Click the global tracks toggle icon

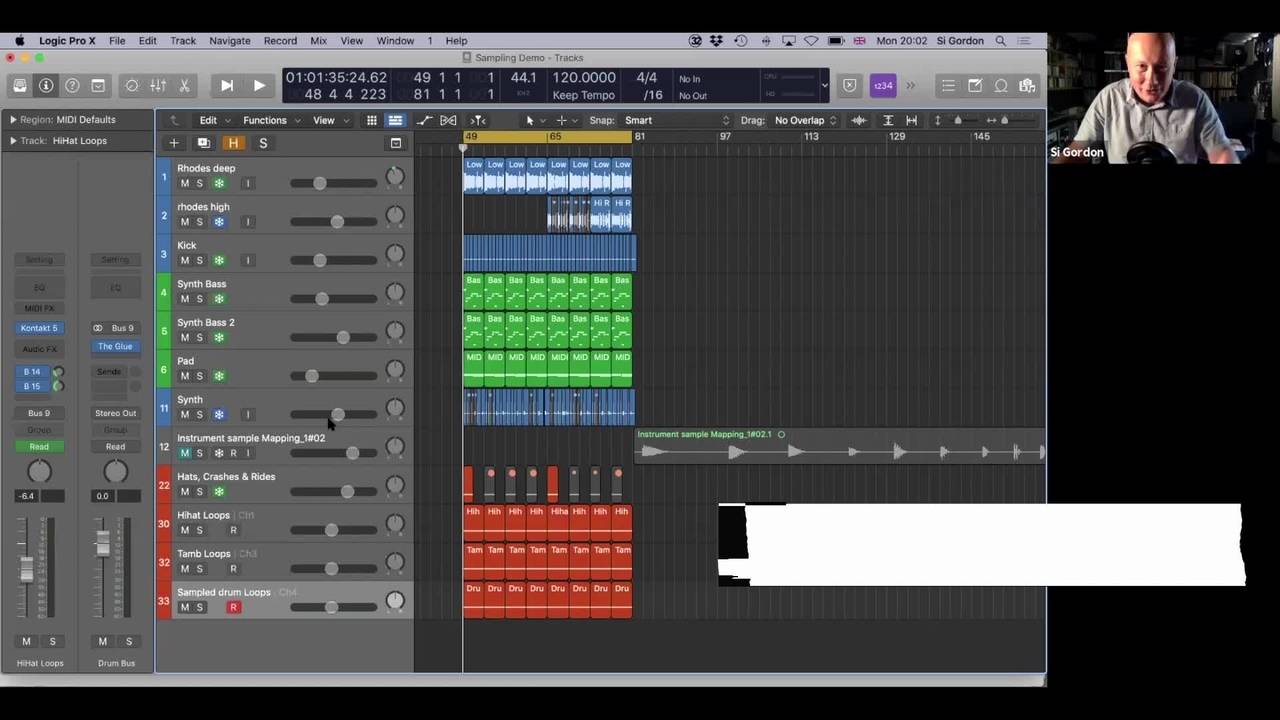coord(396,143)
